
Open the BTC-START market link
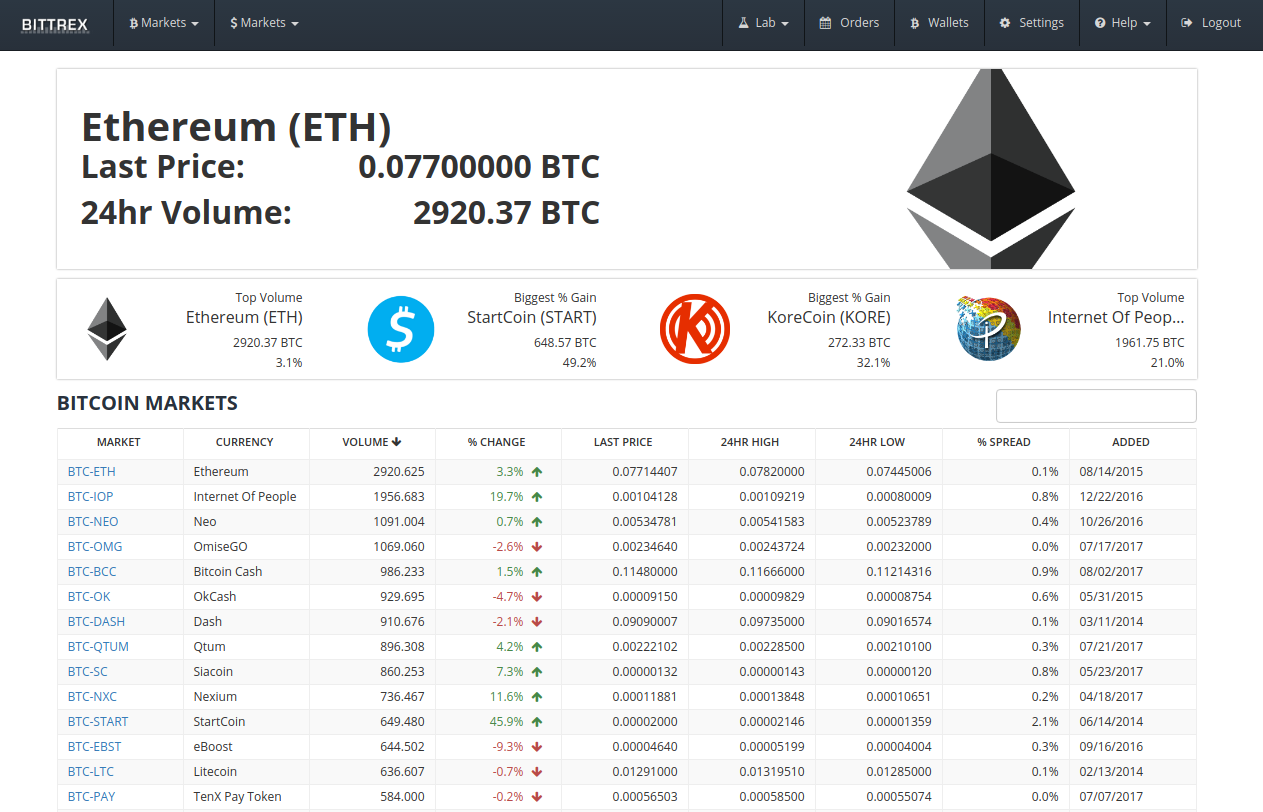click(98, 722)
